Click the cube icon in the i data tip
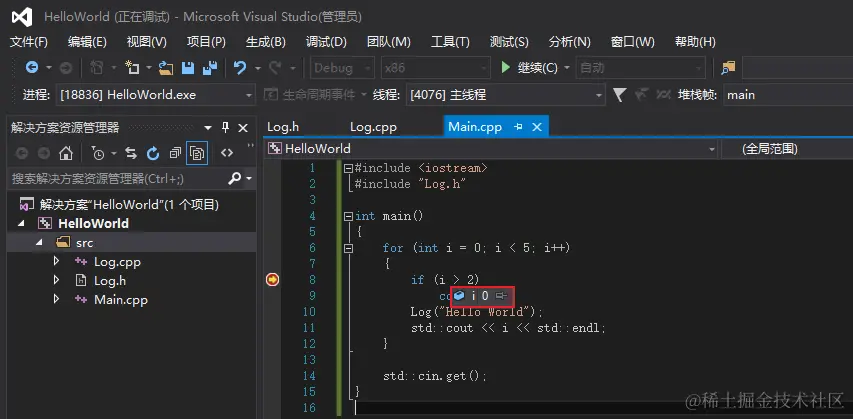853x419 pixels. pos(459,296)
